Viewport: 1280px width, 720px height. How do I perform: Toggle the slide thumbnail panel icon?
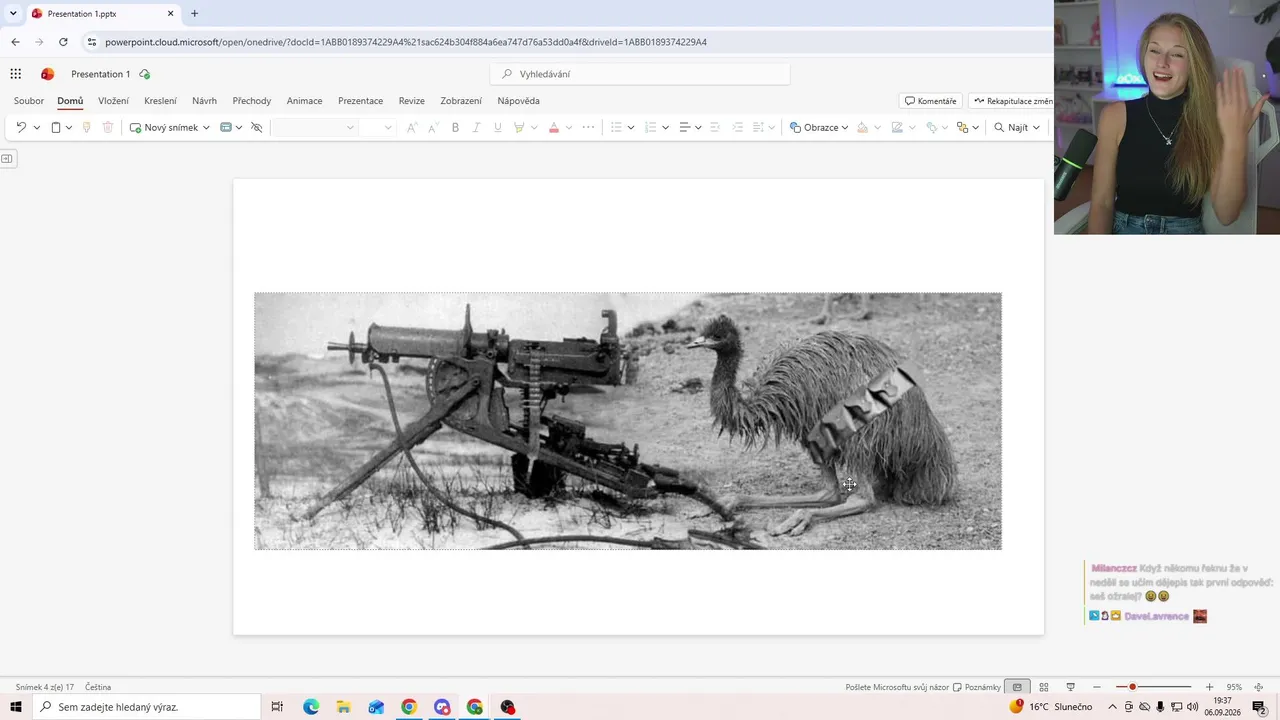tap(7, 158)
